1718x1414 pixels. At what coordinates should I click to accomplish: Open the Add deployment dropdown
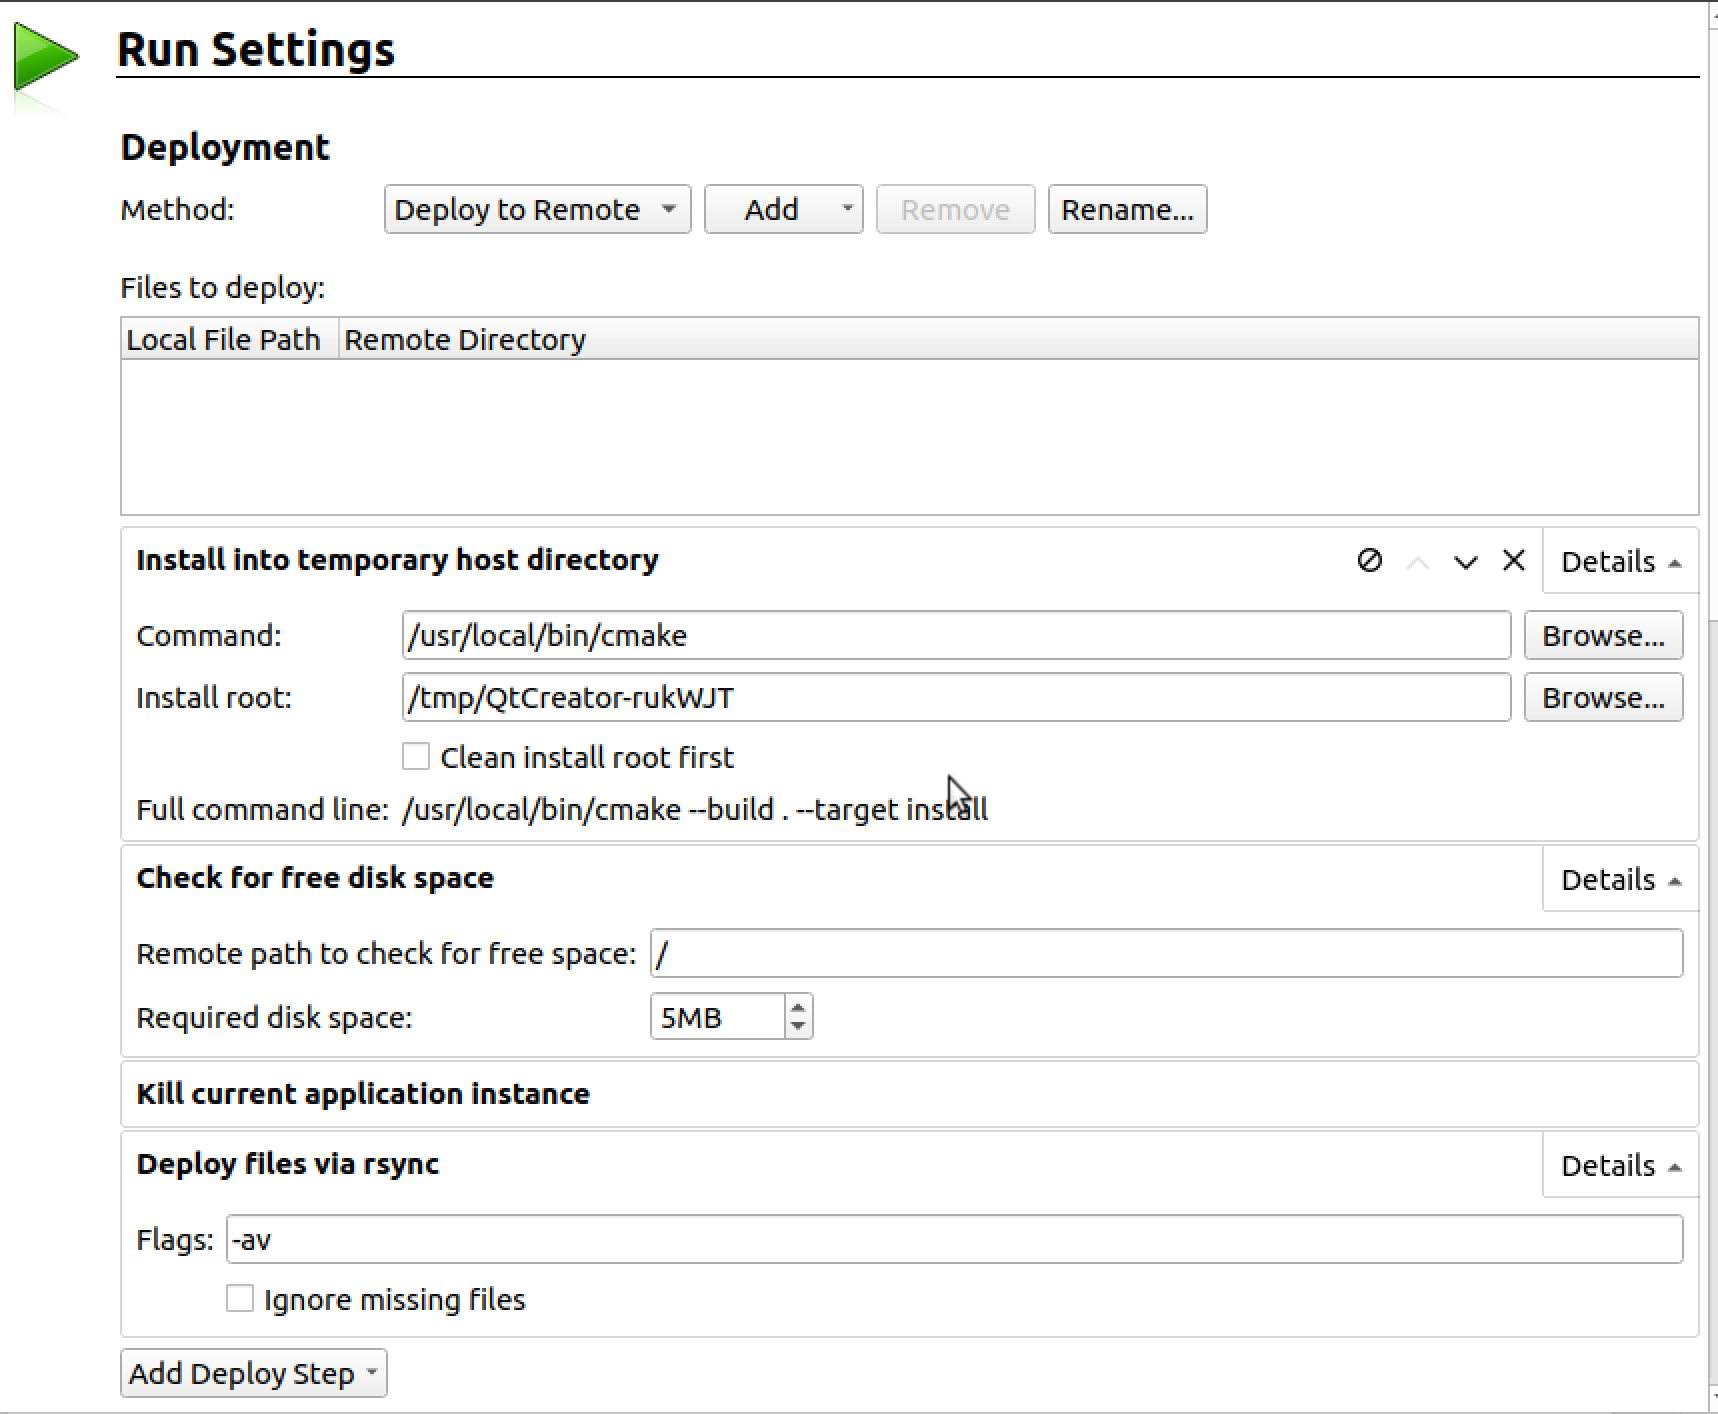(x=783, y=210)
